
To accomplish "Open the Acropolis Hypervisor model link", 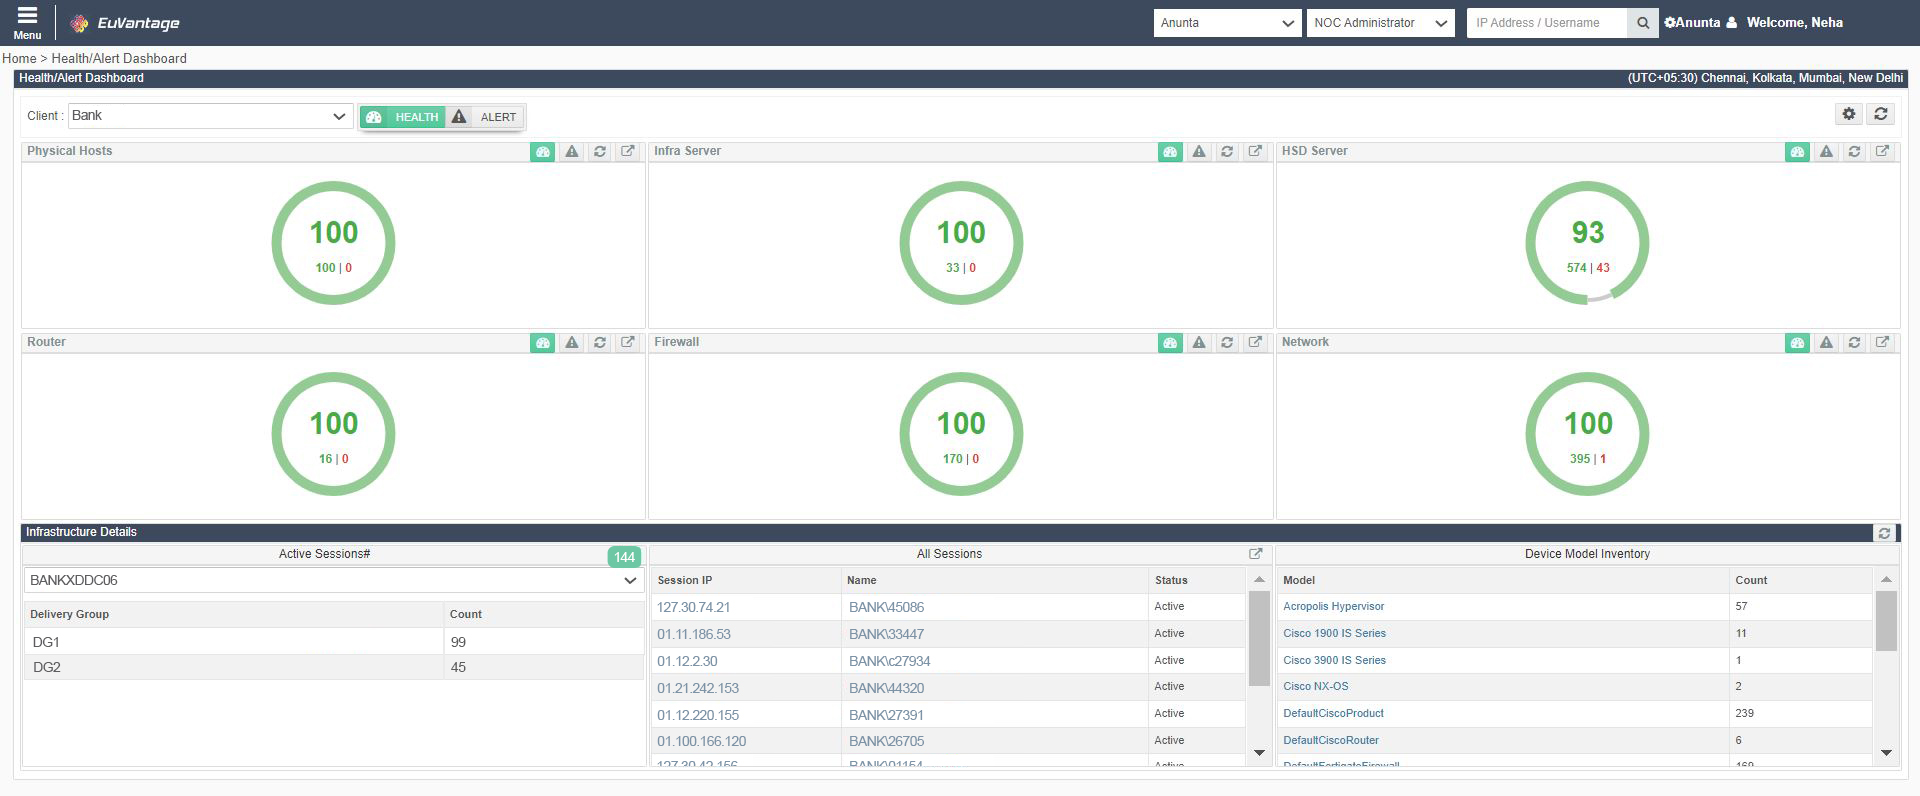I will (1333, 607).
